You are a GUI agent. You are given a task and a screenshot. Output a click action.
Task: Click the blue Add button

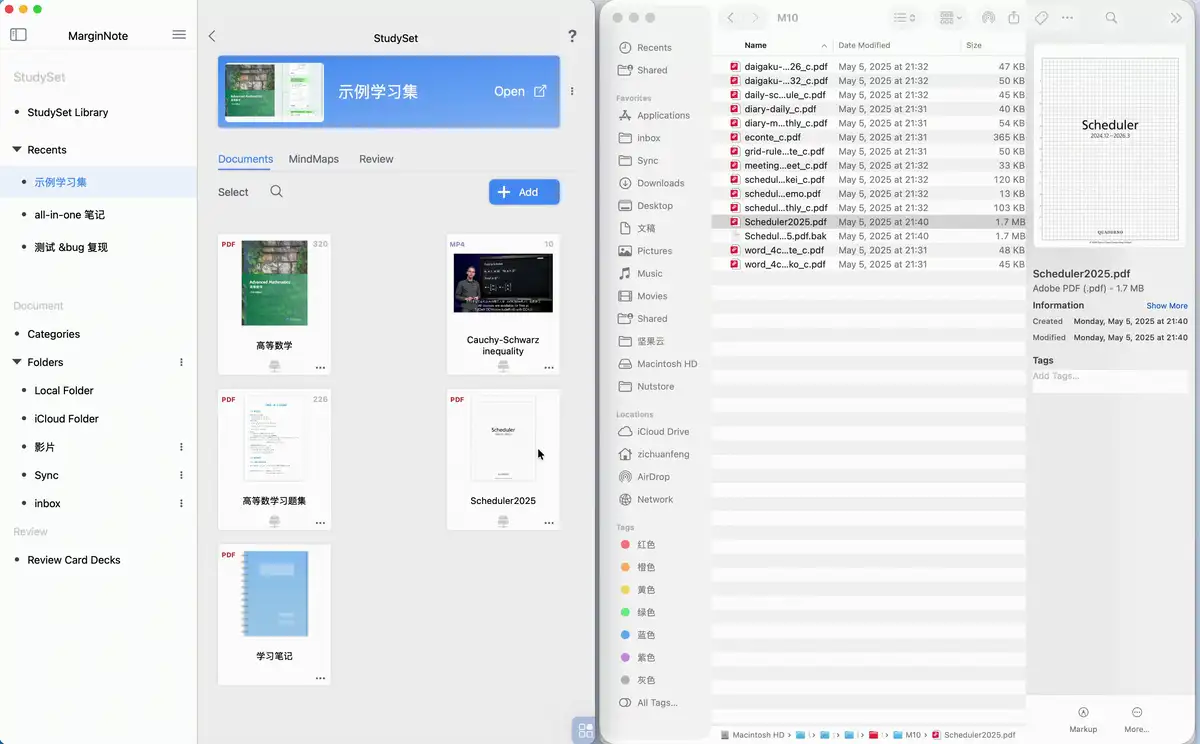click(524, 192)
